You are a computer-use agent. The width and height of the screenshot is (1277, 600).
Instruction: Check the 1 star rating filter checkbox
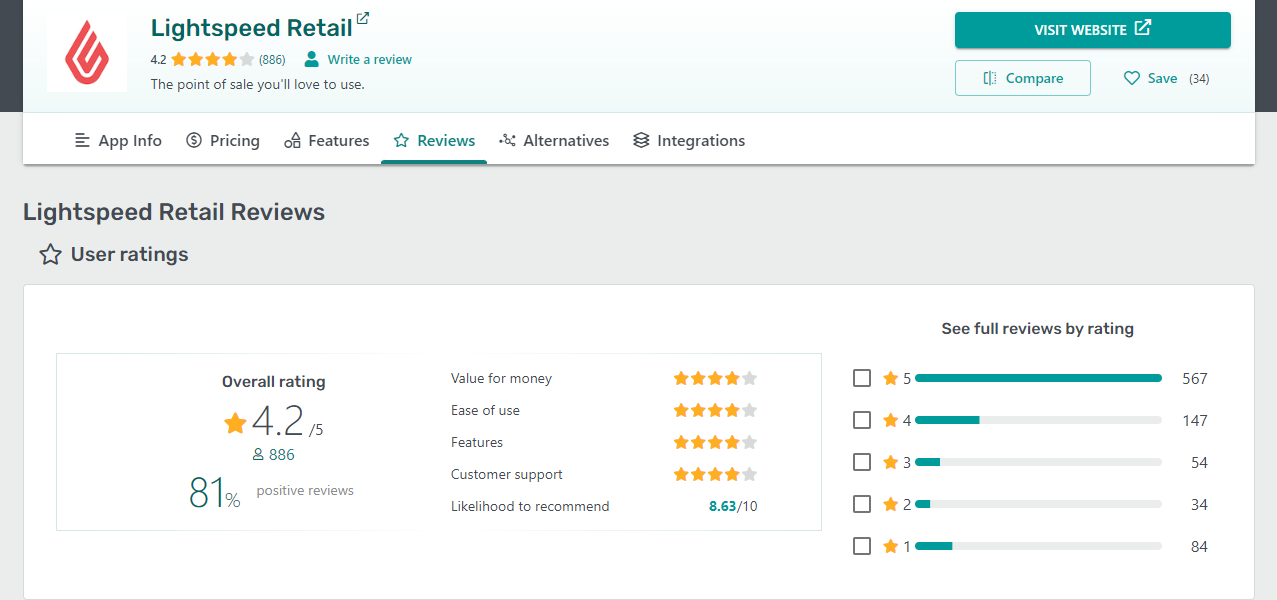pyautogui.click(x=862, y=546)
